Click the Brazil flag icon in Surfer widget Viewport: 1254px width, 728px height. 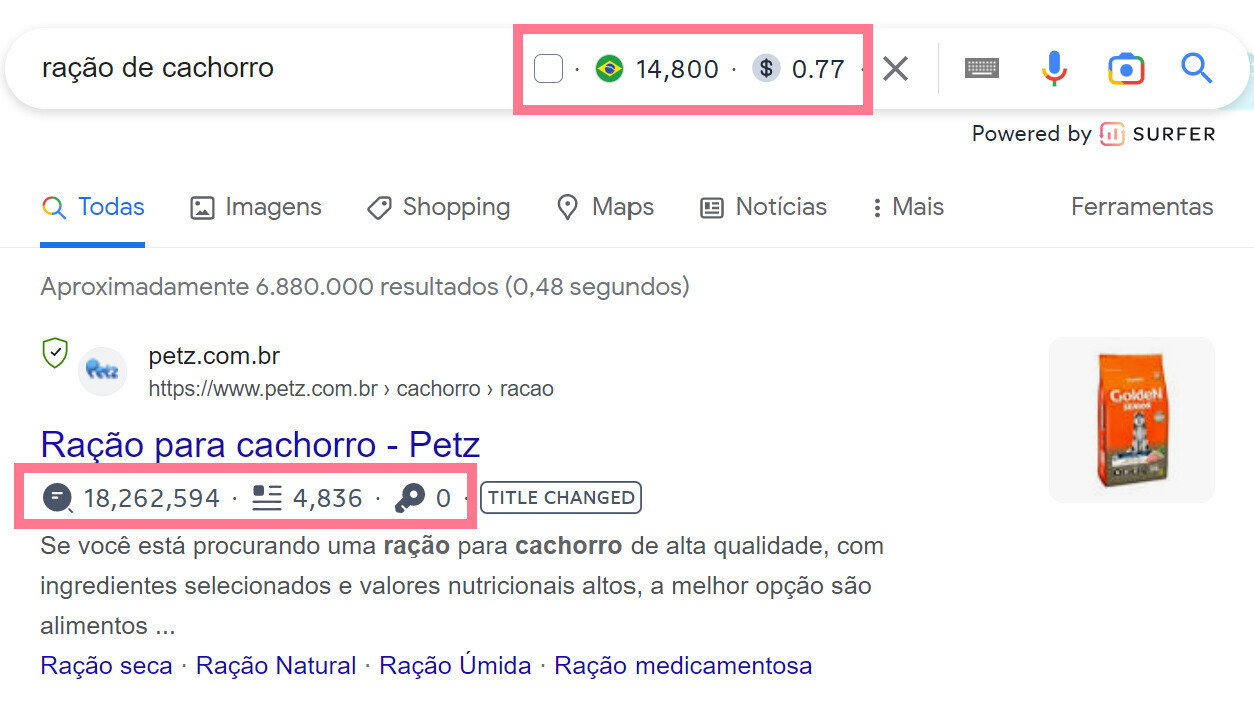609,68
